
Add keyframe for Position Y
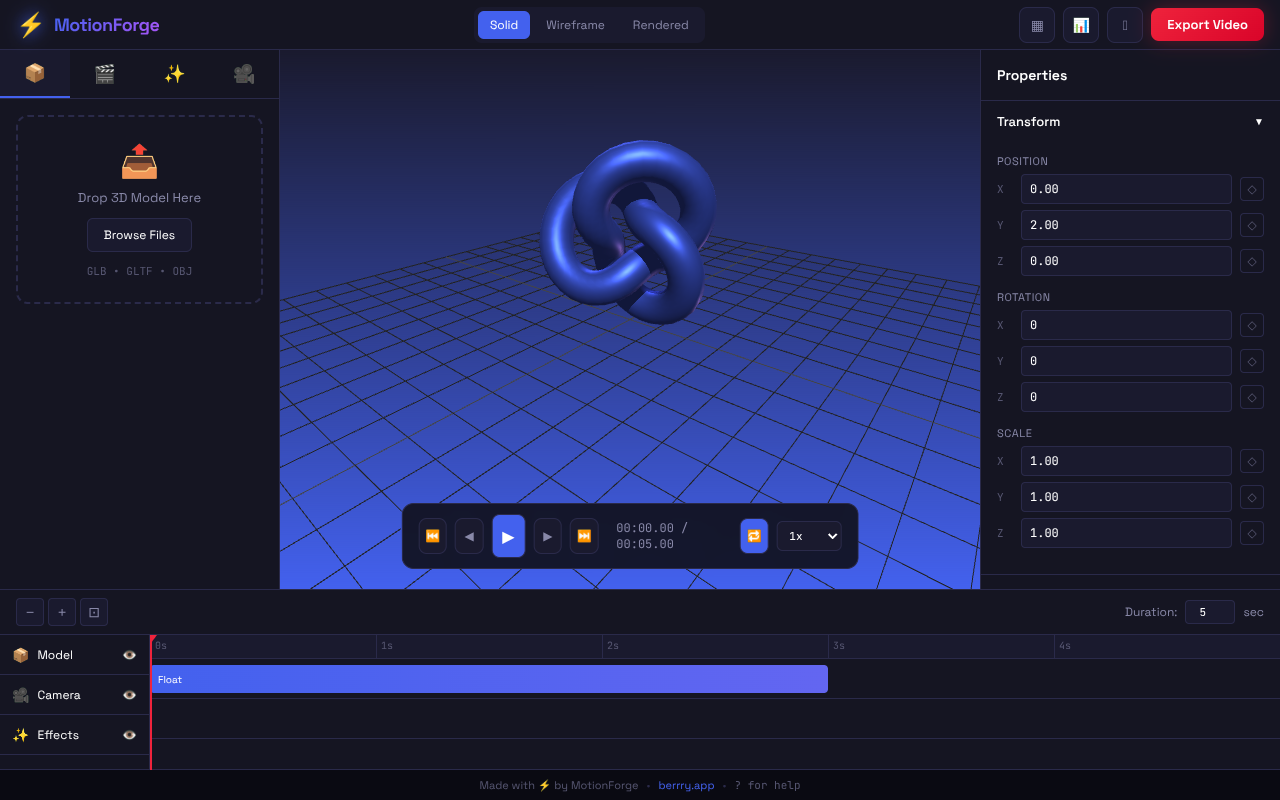[x=1252, y=225]
